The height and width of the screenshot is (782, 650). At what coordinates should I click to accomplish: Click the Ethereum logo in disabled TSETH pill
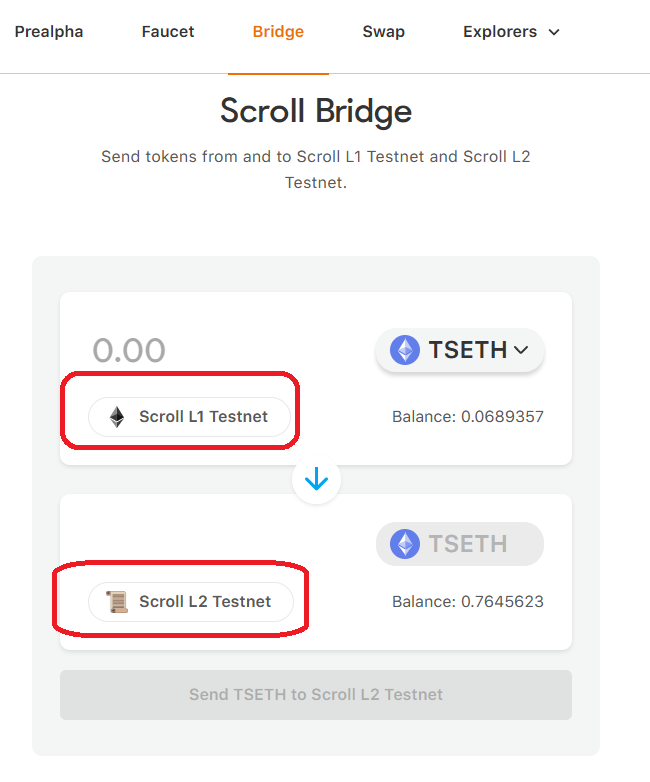click(405, 544)
